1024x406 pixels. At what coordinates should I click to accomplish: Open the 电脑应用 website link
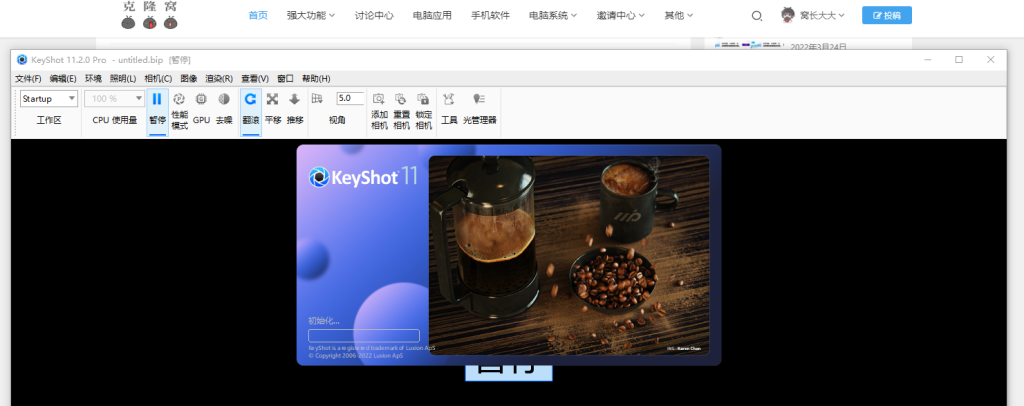click(x=432, y=15)
